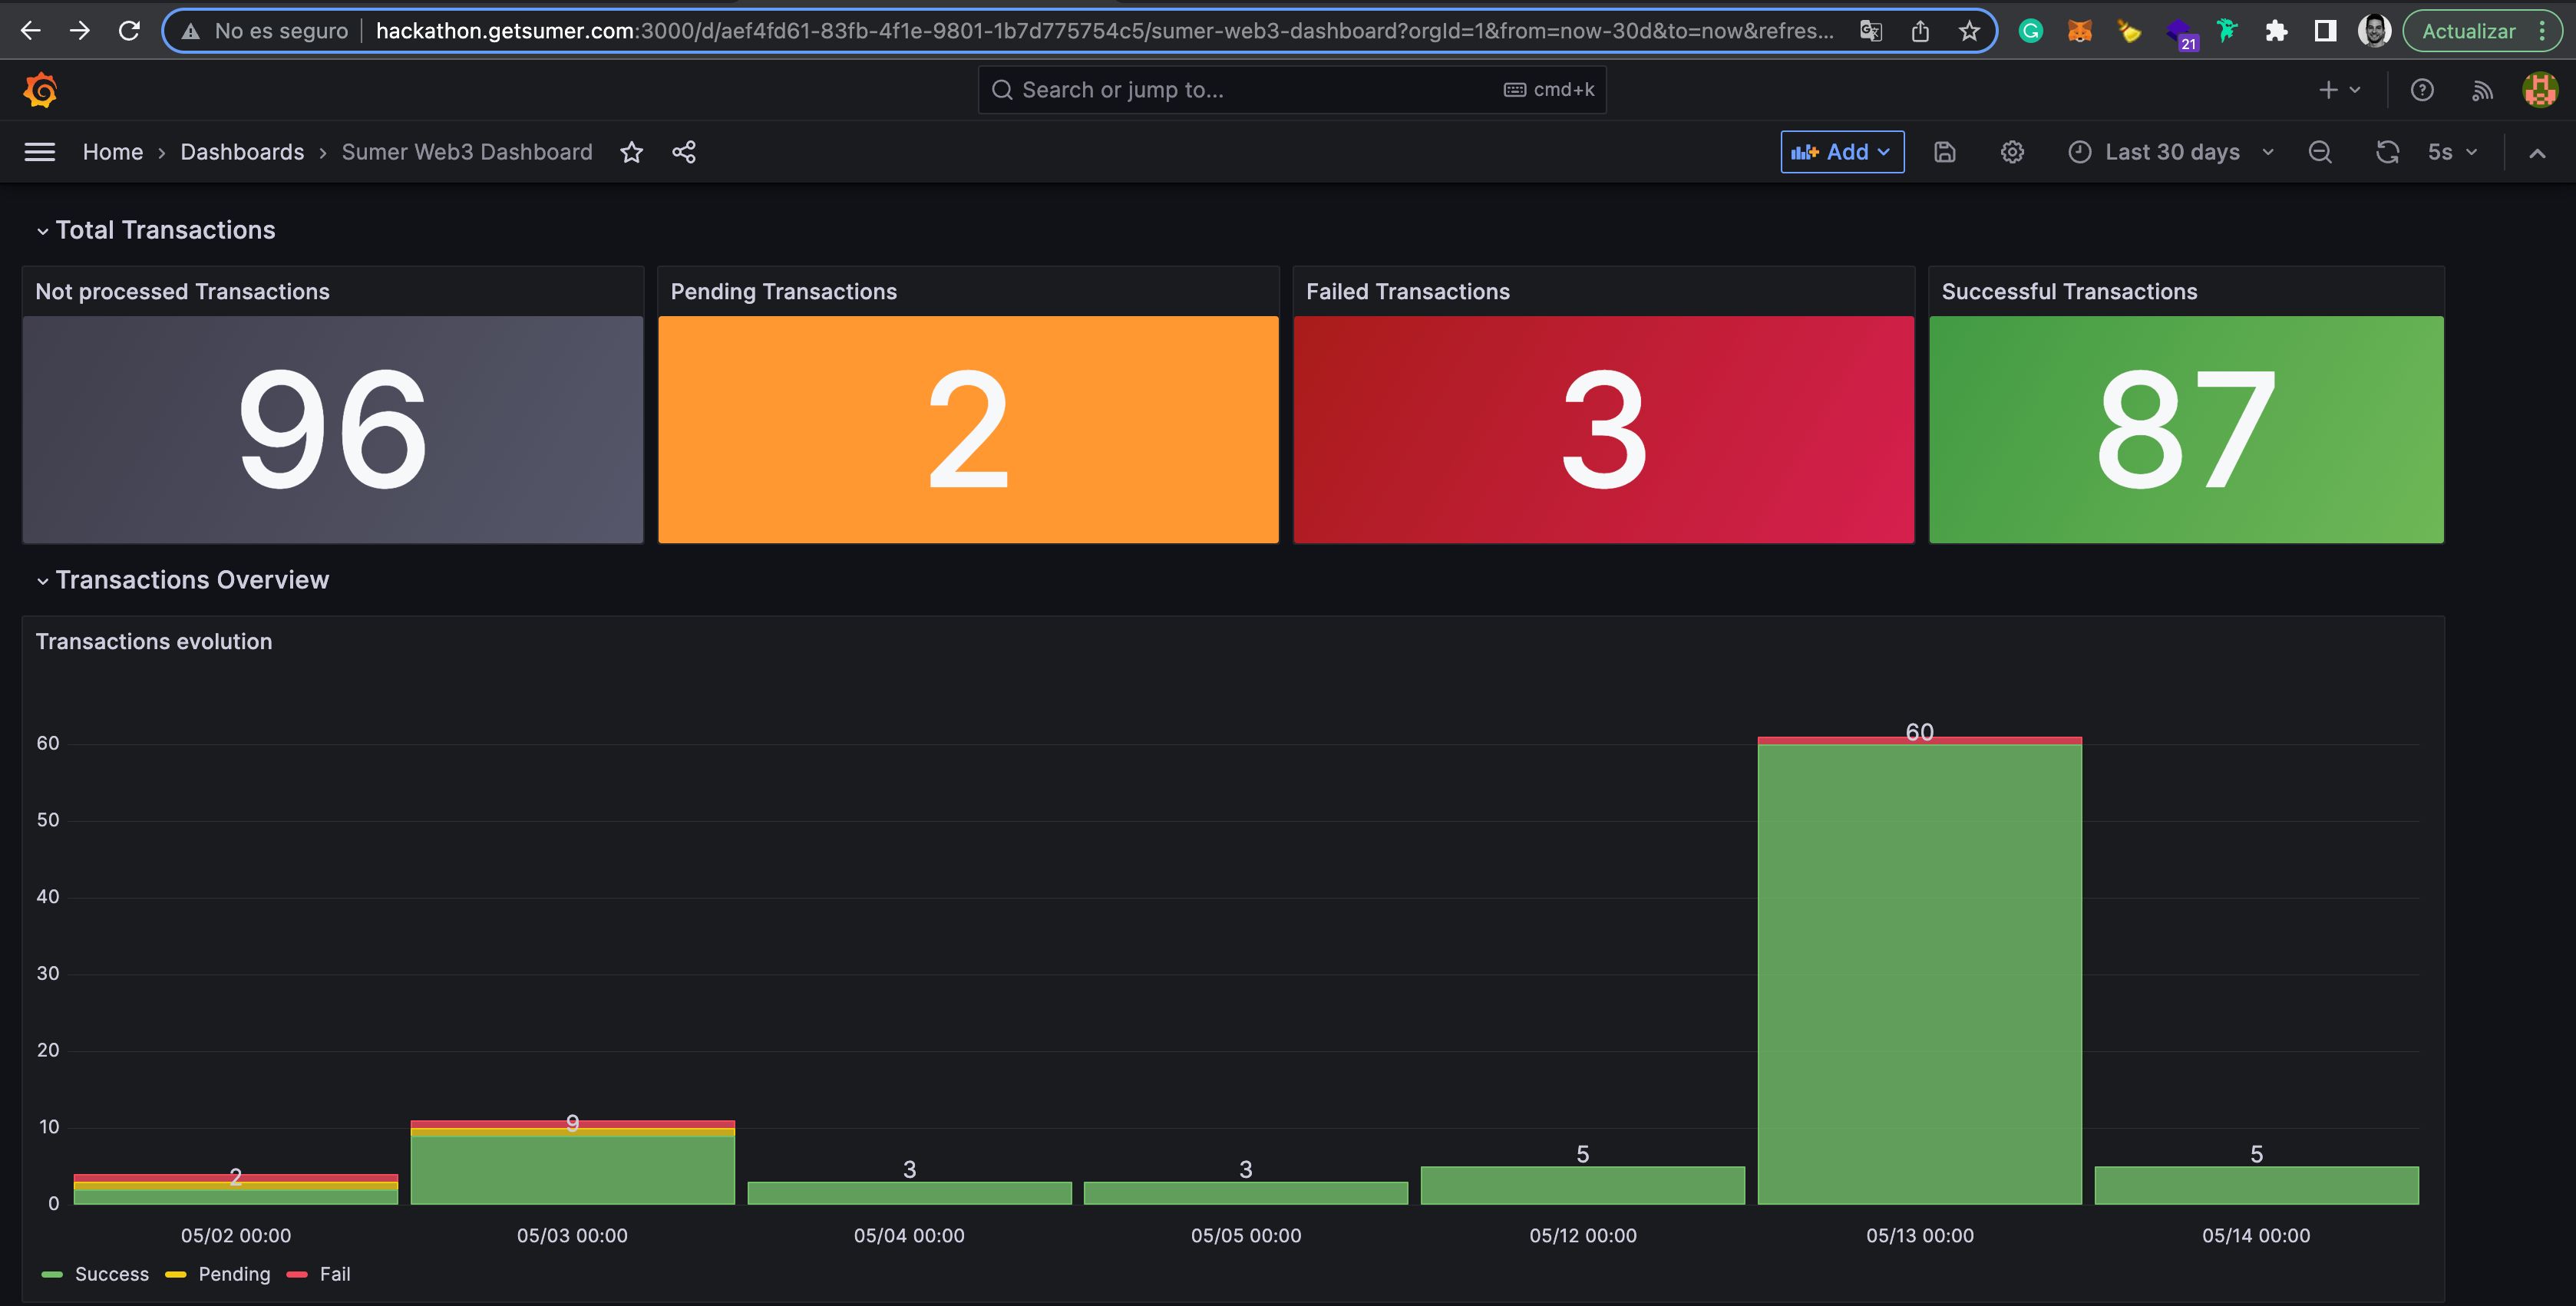Open the Chrome extensions puzzle icon
The height and width of the screenshot is (1306, 2576).
point(2276,31)
